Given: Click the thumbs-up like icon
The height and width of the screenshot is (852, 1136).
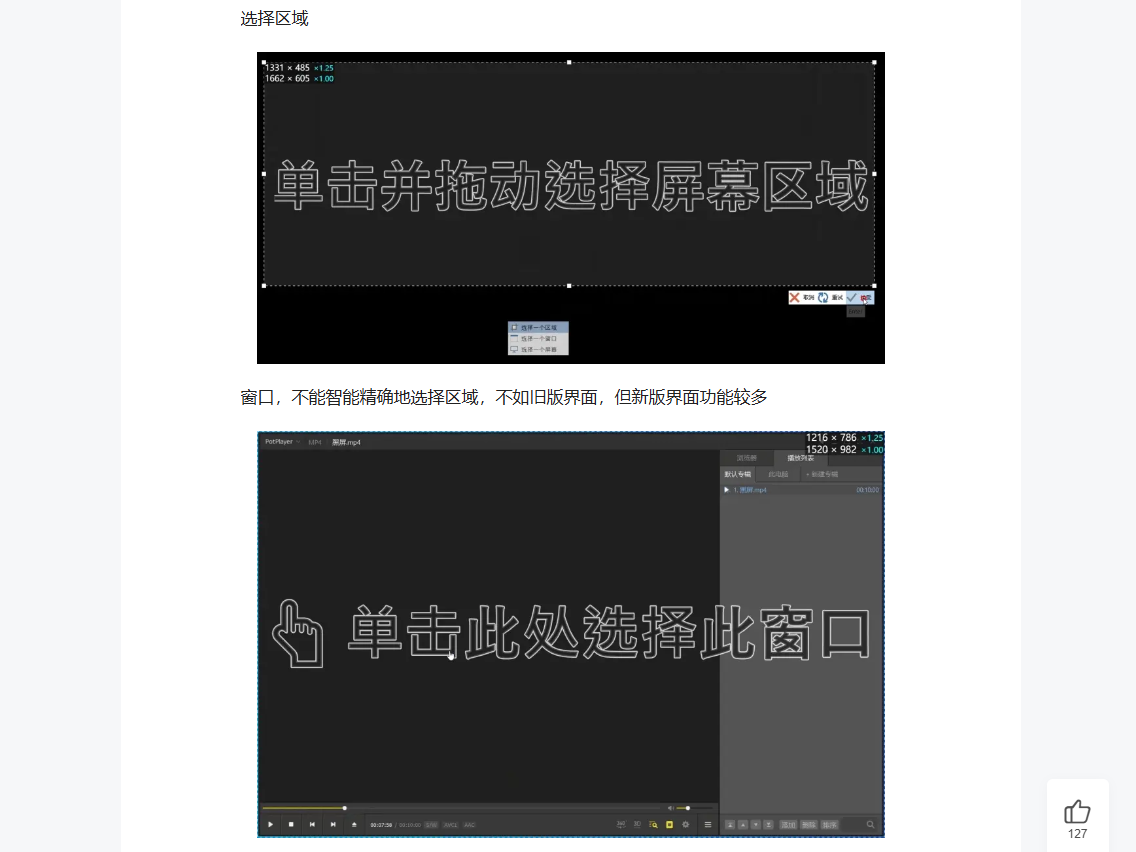Looking at the screenshot, I should [1077, 811].
